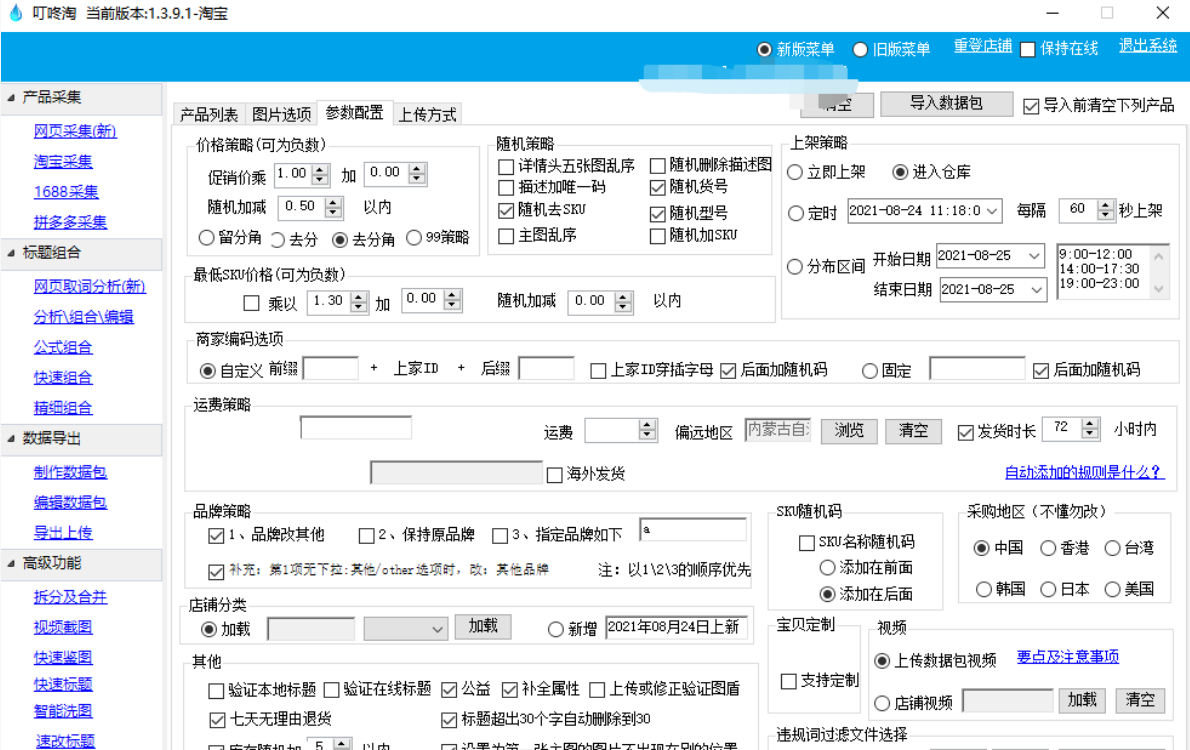Switch to the 产品列表 tab

[x=210, y=113]
